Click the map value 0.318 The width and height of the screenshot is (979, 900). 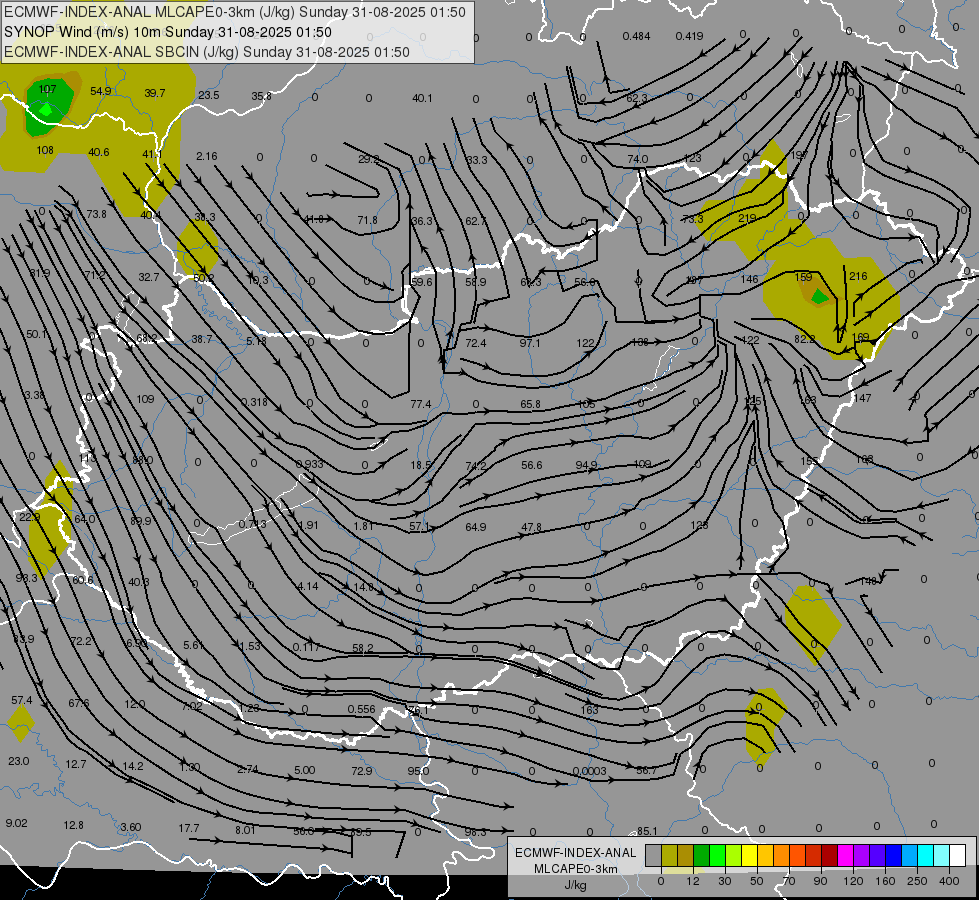pos(254,402)
